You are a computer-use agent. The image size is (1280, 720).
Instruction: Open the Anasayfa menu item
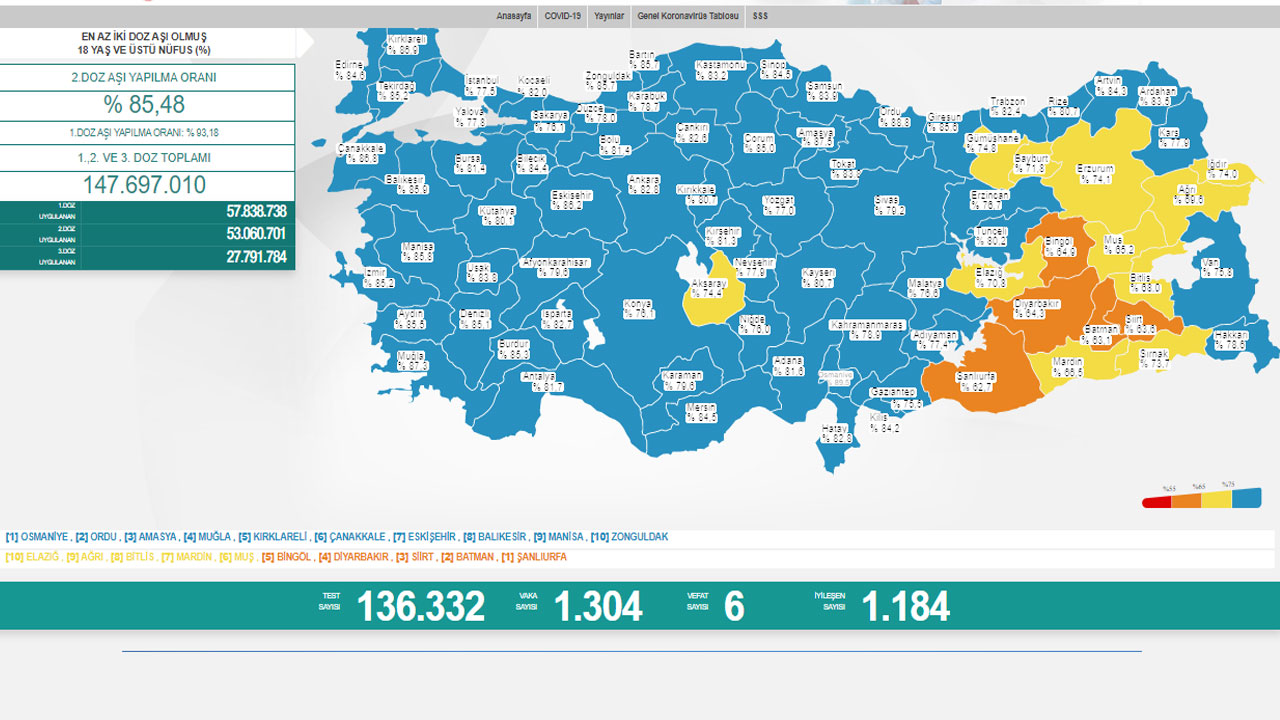pyautogui.click(x=514, y=17)
